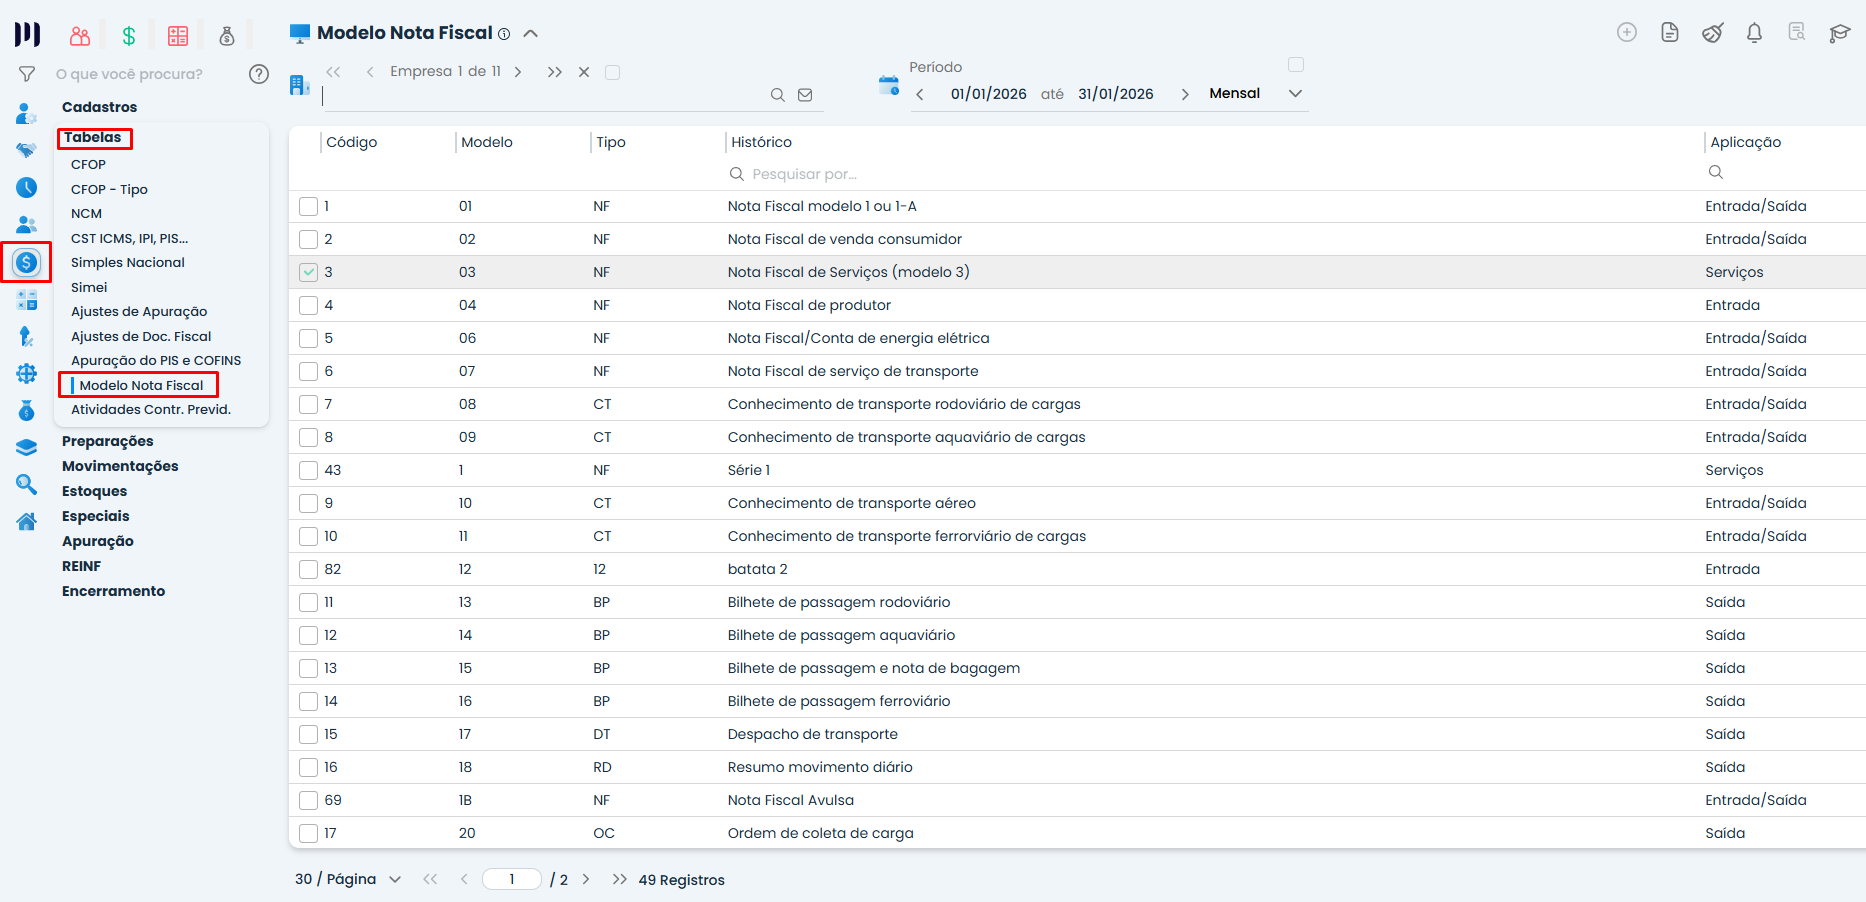Click the O que você procura search box
The height and width of the screenshot is (902, 1866).
pos(130,74)
